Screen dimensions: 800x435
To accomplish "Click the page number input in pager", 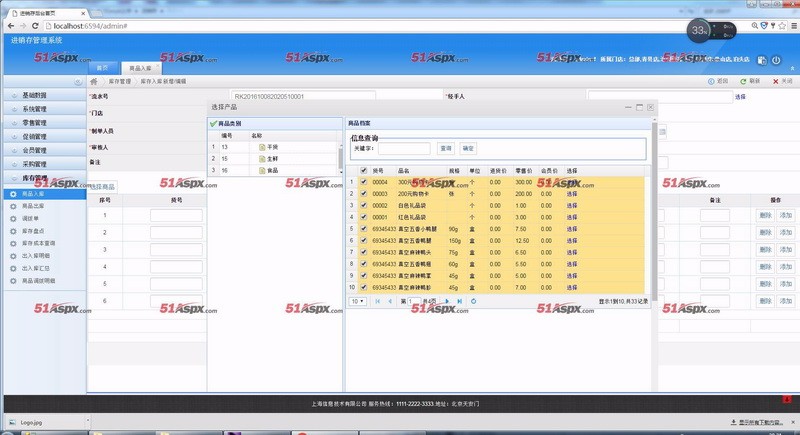I will pos(414,301).
